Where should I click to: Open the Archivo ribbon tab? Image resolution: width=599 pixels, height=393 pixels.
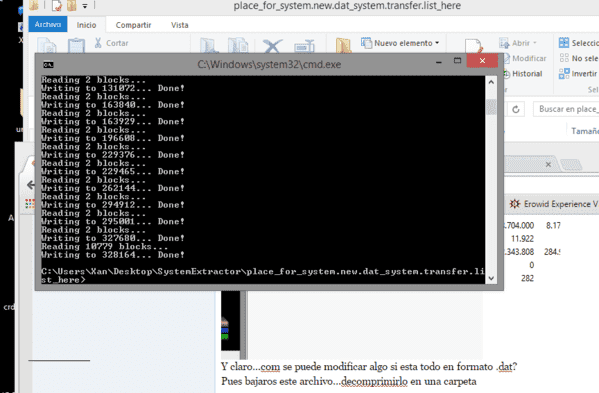(x=48, y=24)
